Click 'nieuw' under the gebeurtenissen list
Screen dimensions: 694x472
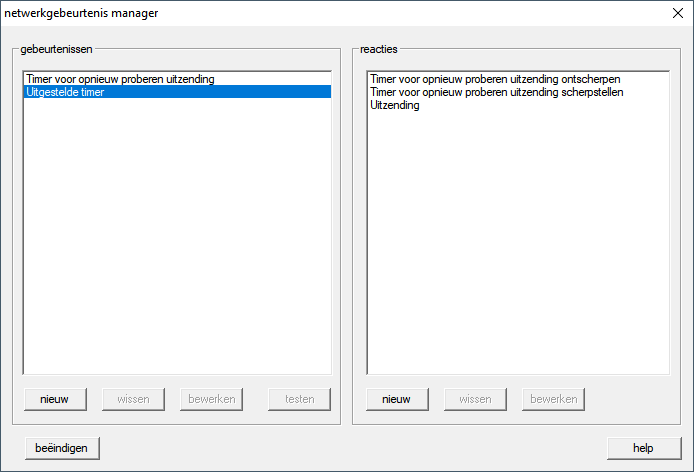click(55, 399)
